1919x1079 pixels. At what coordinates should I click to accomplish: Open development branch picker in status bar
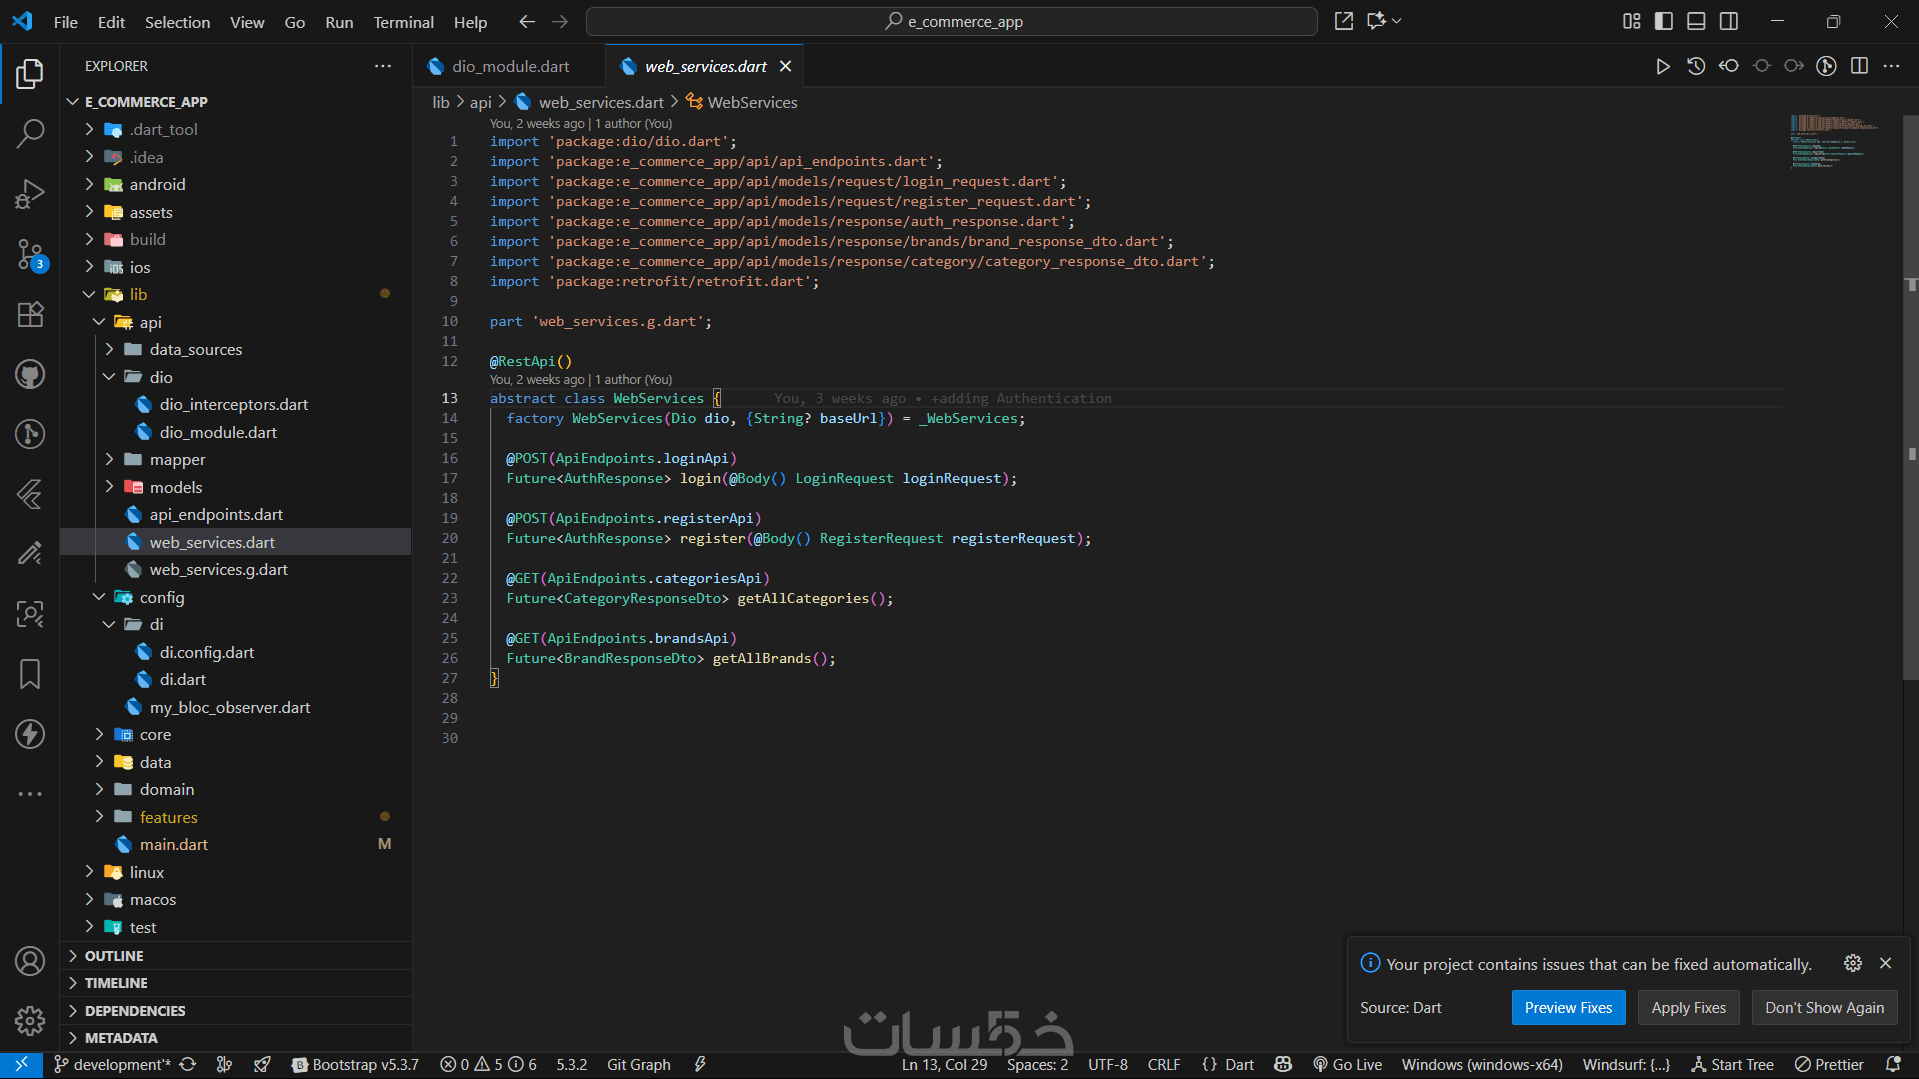click(x=111, y=1065)
